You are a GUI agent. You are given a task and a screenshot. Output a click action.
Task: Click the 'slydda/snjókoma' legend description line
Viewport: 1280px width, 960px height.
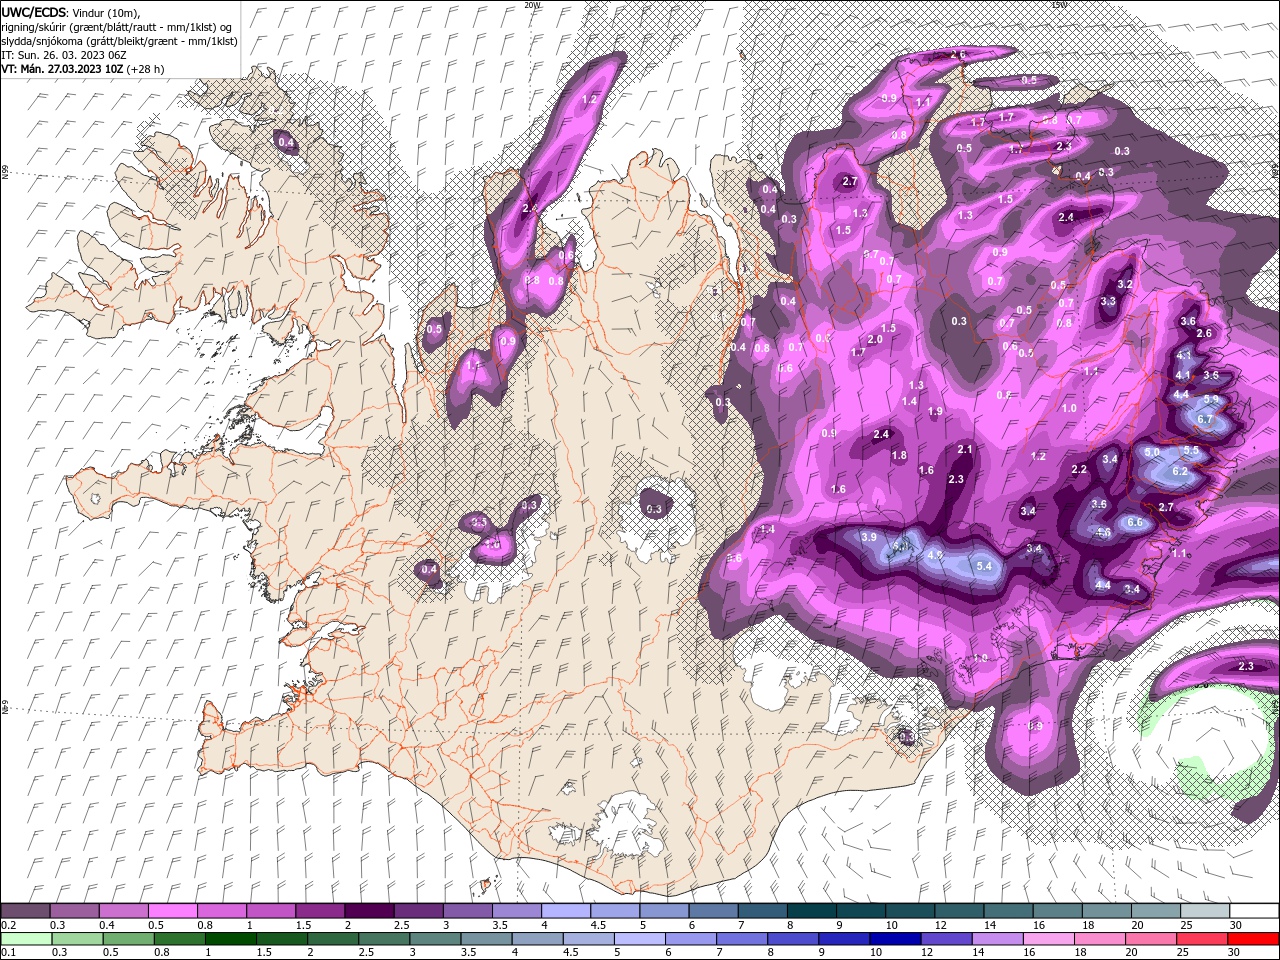[119, 41]
